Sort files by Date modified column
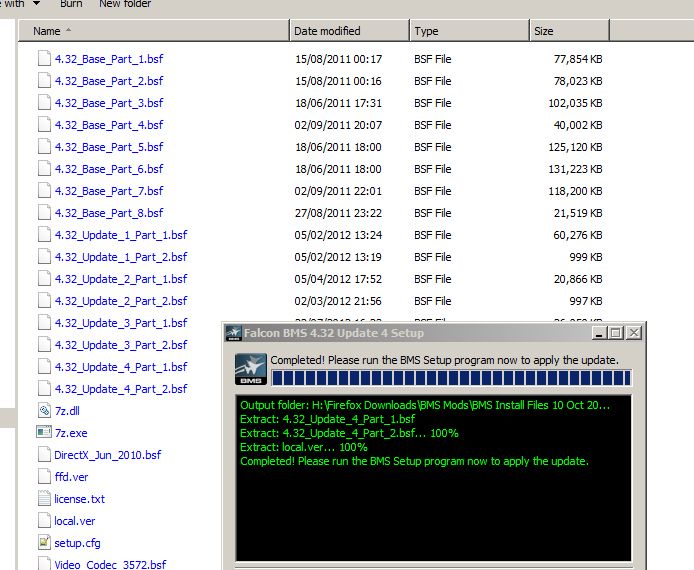This screenshot has width=694, height=570. point(350,31)
